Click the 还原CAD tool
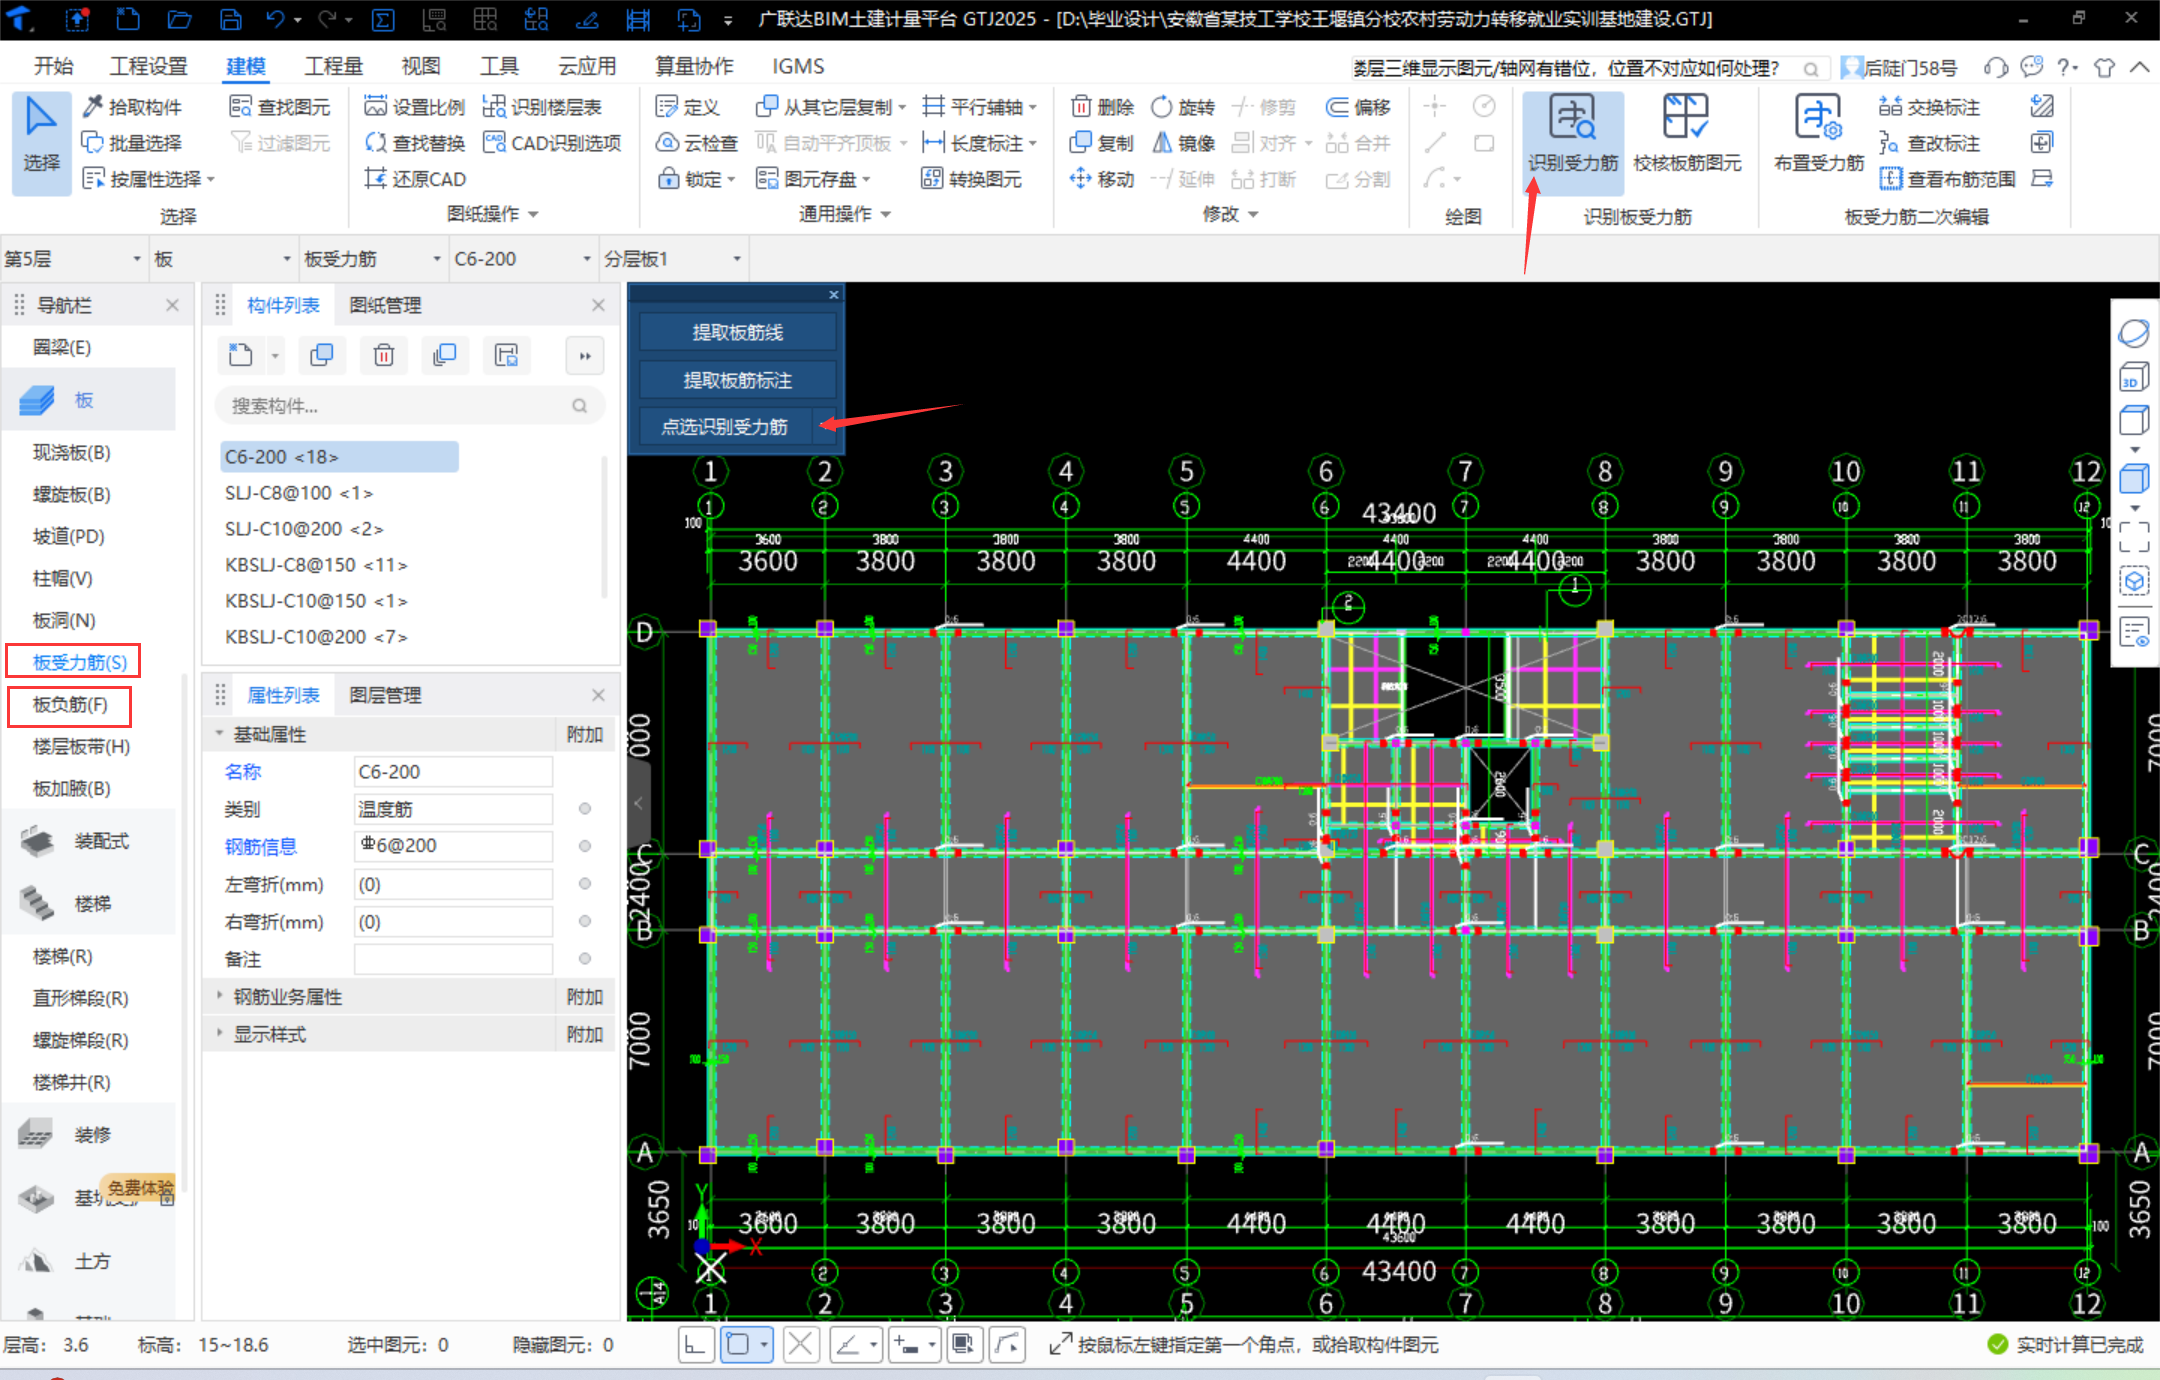The height and width of the screenshot is (1380, 2160). (x=415, y=179)
